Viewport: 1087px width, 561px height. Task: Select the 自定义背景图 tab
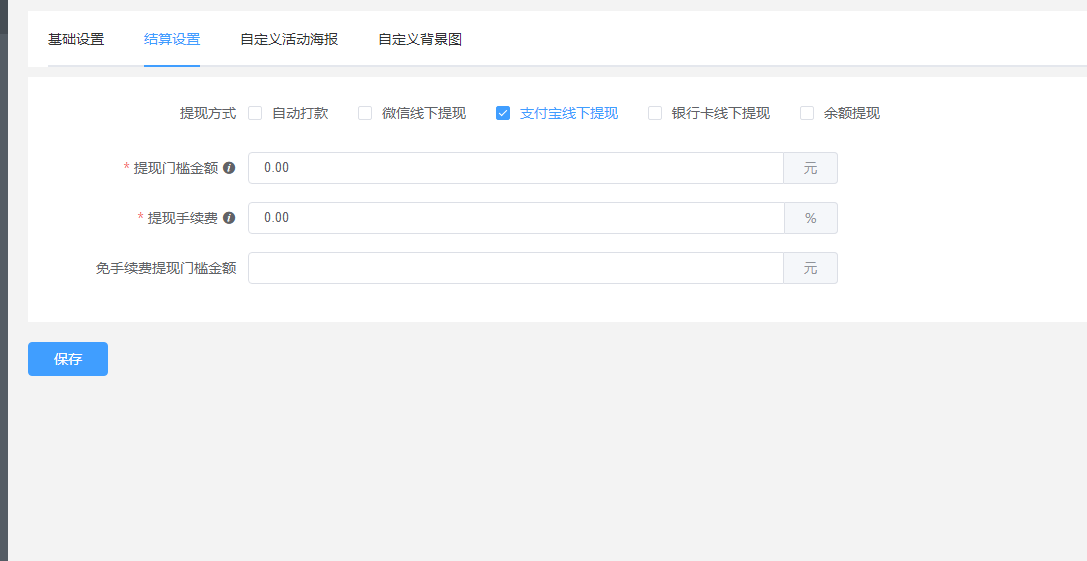click(x=420, y=40)
